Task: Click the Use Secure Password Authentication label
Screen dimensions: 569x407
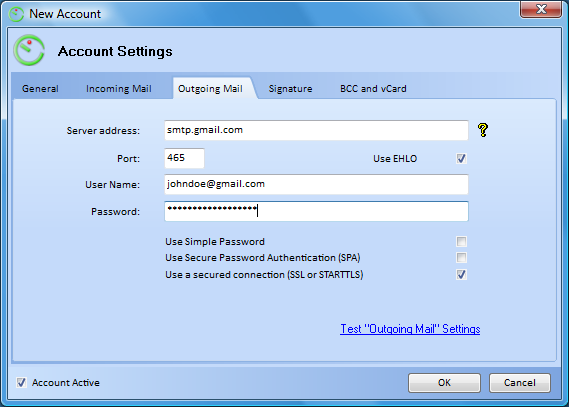Action: [263, 258]
